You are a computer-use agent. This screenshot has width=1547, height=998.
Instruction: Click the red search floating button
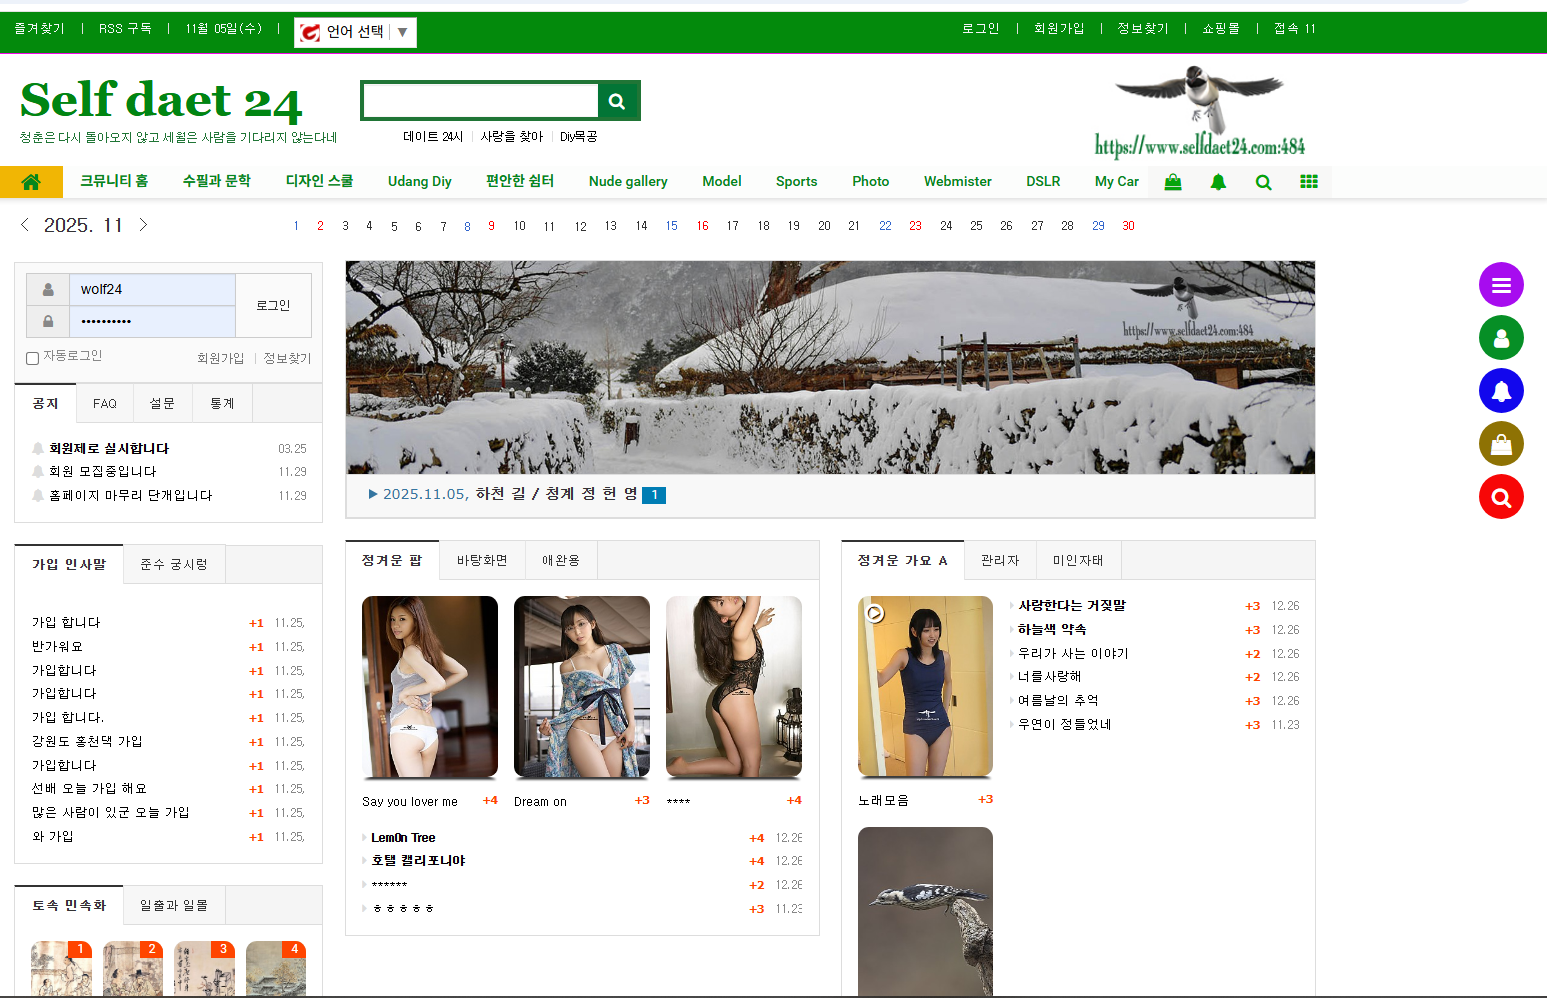tap(1500, 497)
